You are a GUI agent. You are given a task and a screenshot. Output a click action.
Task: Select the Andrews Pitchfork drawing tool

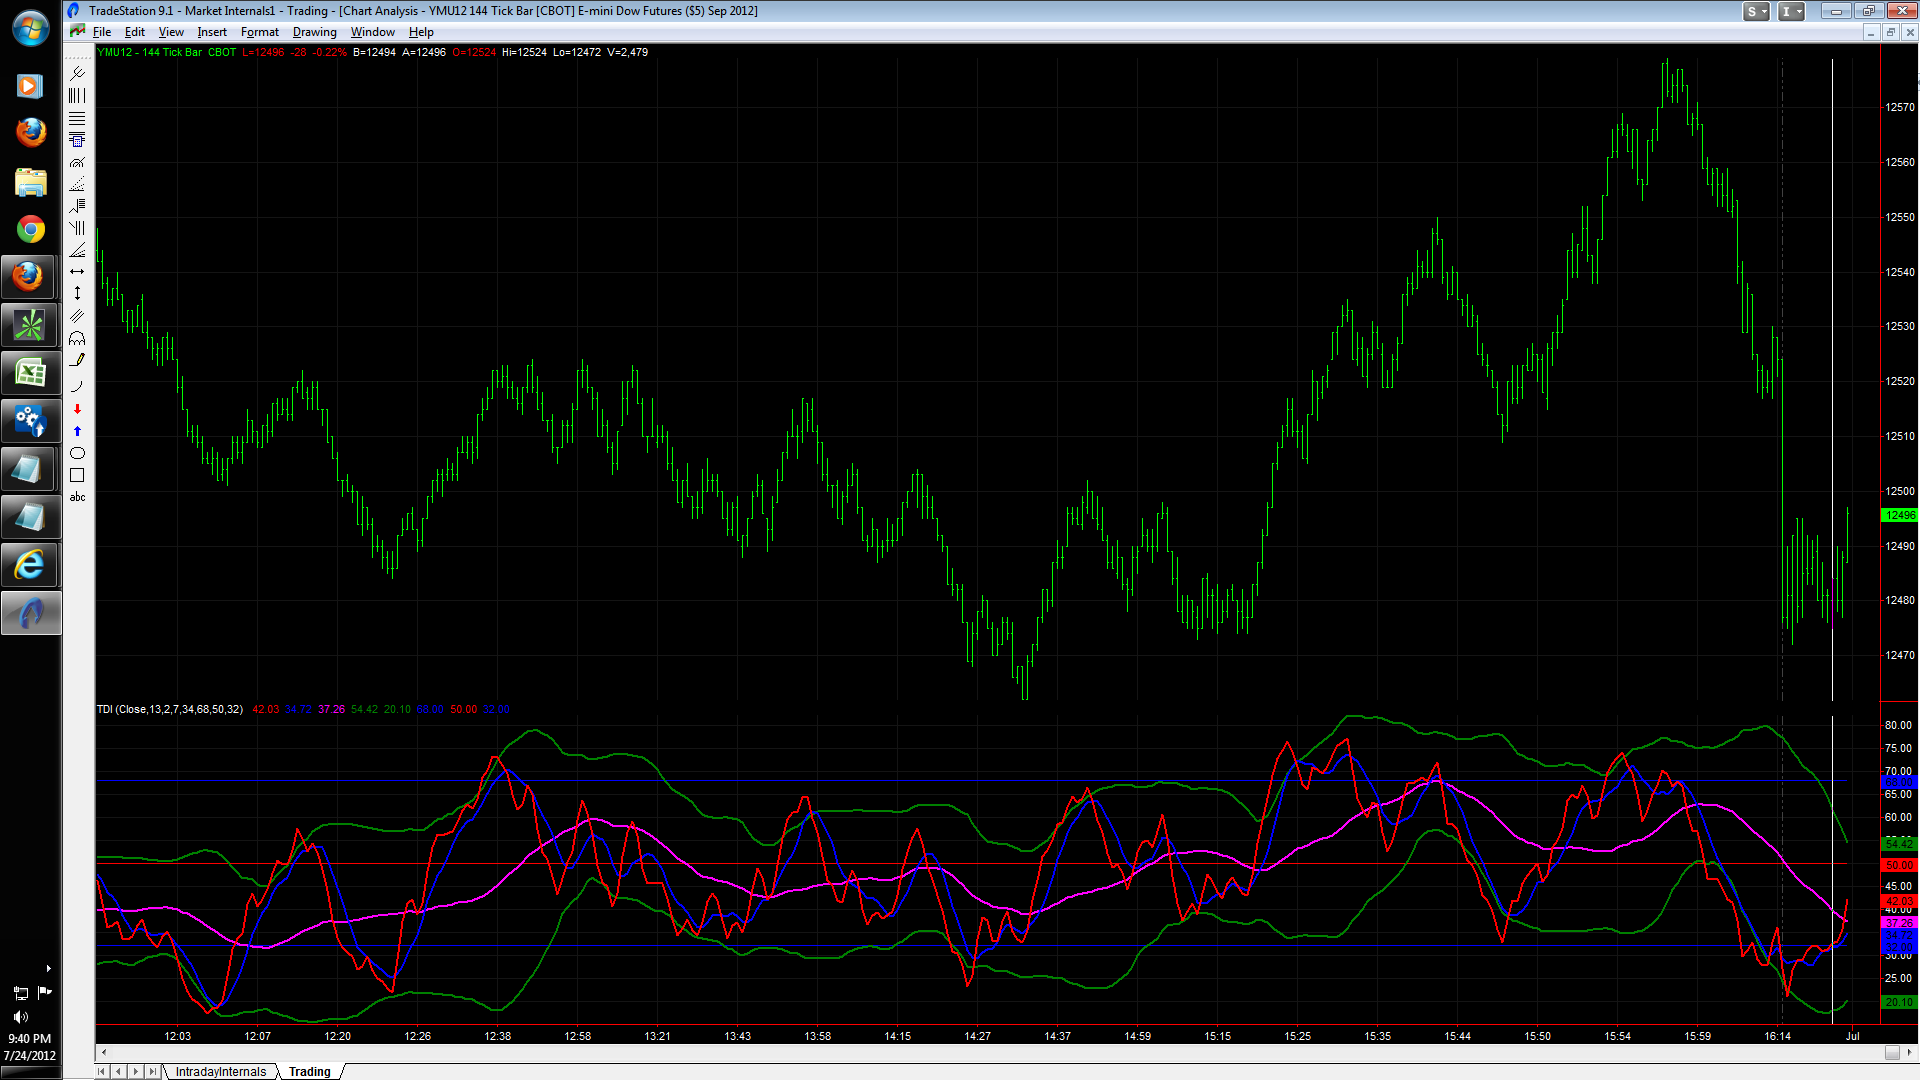77,73
